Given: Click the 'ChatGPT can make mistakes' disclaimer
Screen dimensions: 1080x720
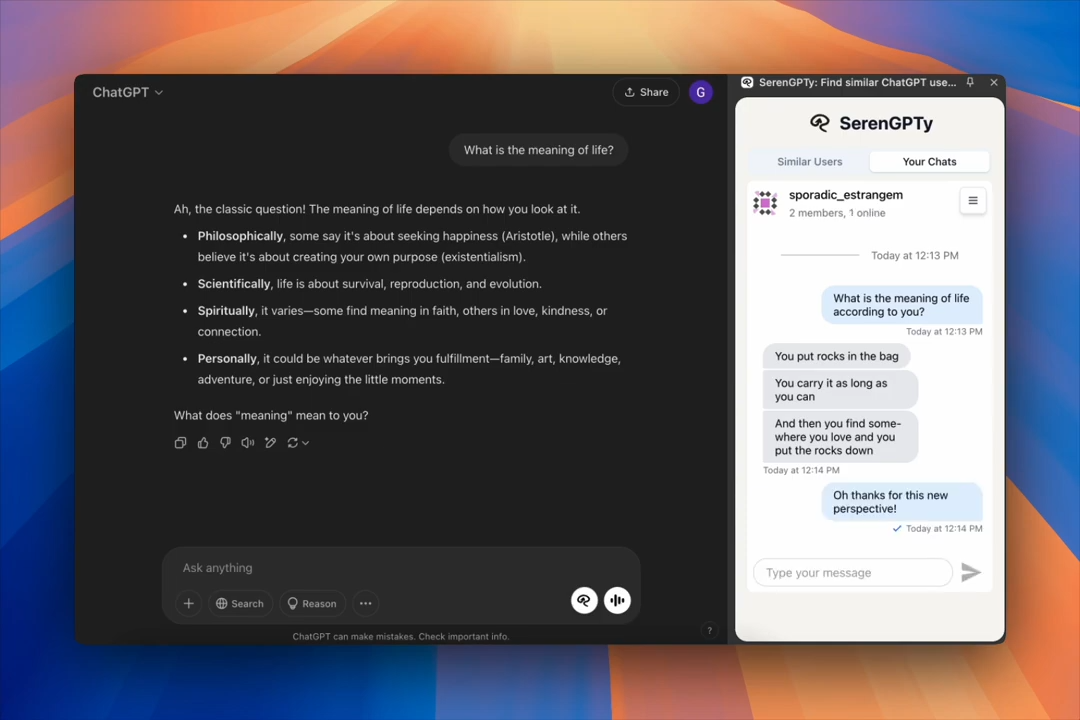Looking at the screenshot, I should pos(401,637).
